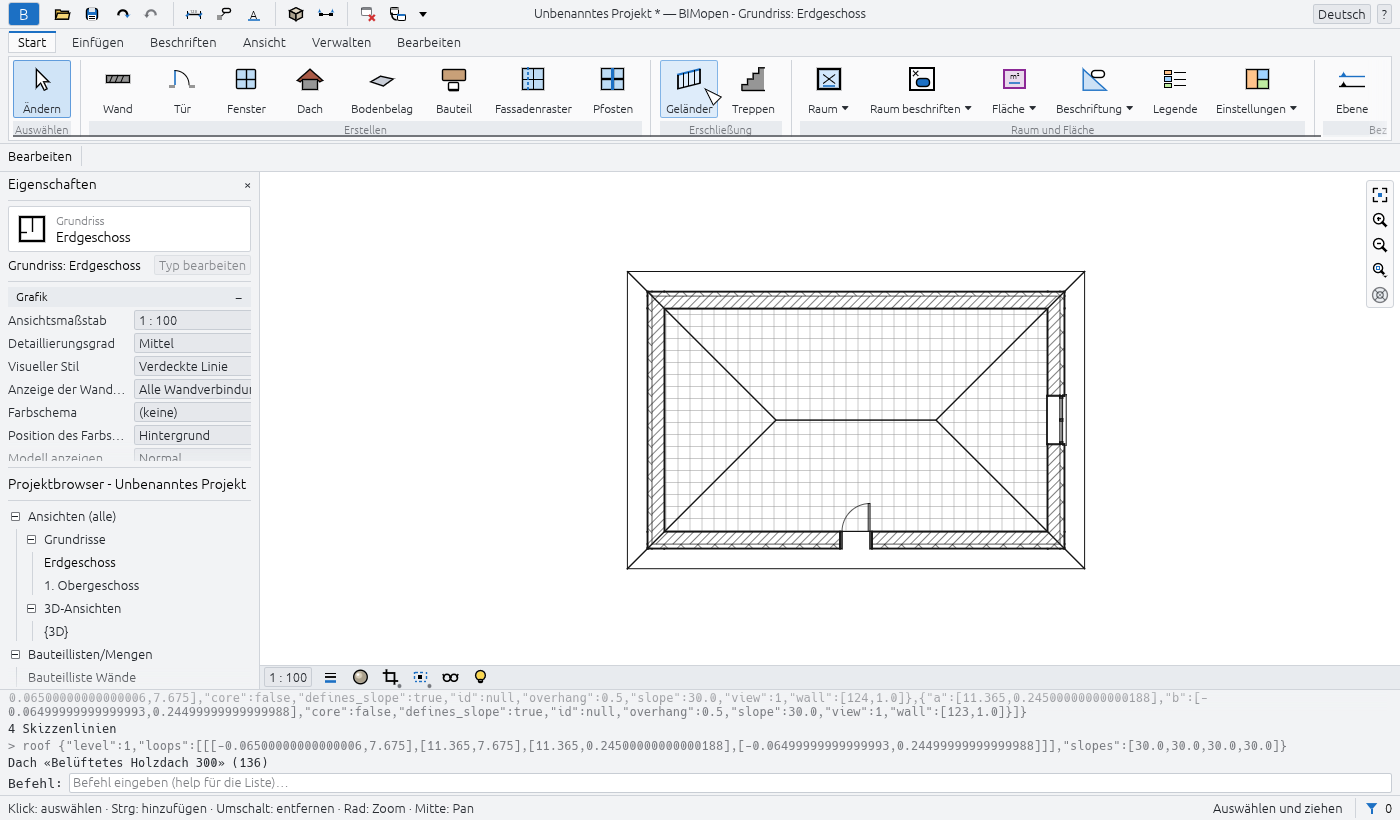Select the Dach (roof) tool

point(310,89)
